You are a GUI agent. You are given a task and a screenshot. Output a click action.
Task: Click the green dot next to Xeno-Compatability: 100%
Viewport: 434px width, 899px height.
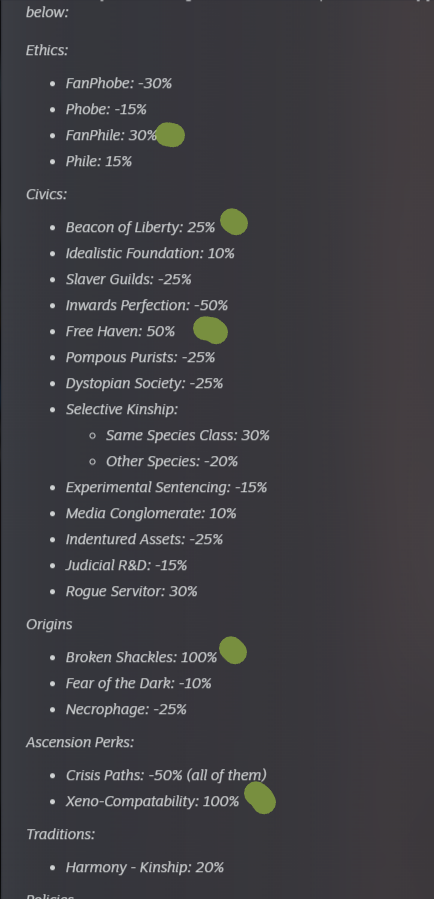point(260,798)
